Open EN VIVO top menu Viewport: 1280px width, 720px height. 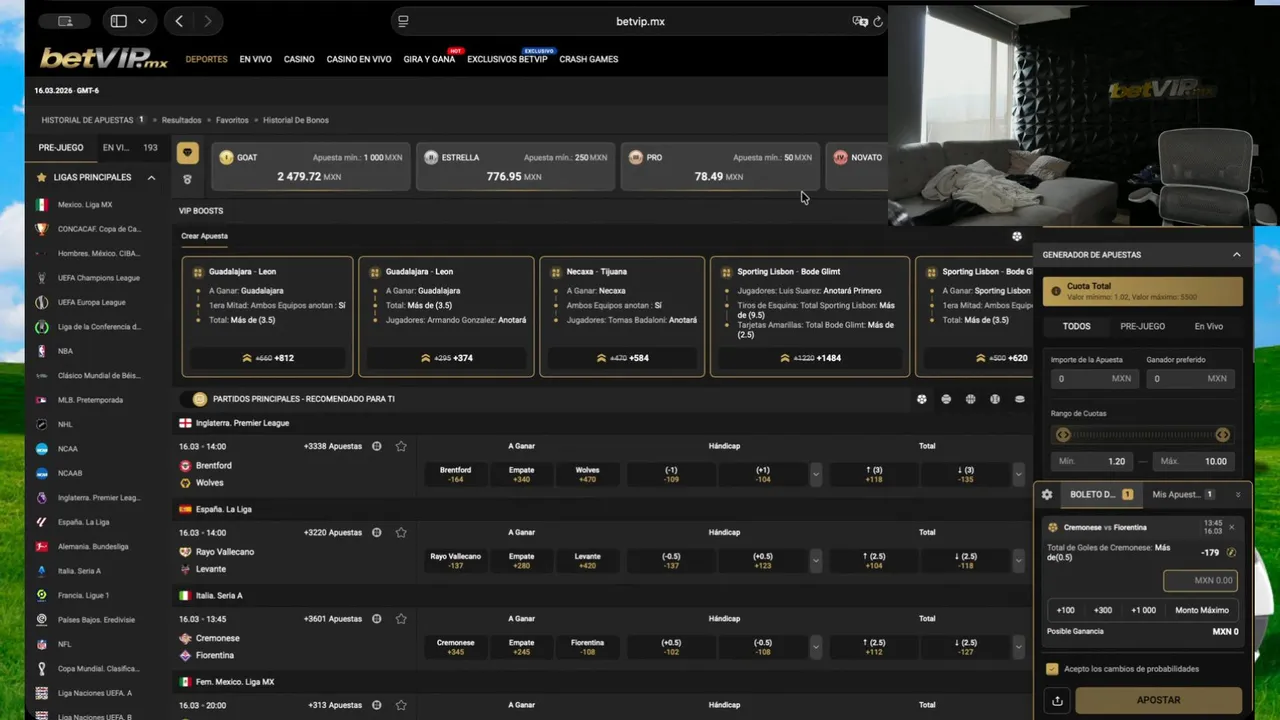[255, 59]
